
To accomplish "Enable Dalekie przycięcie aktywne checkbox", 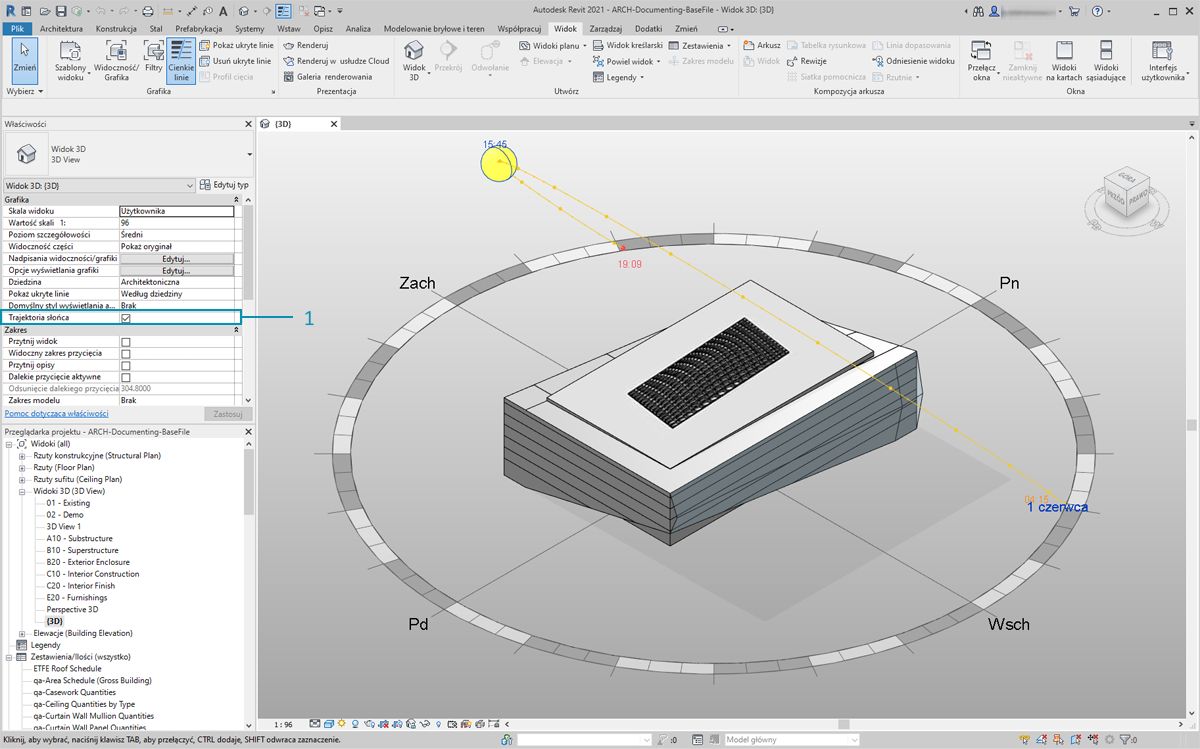I will pyautogui.click(x=126, y=377).
